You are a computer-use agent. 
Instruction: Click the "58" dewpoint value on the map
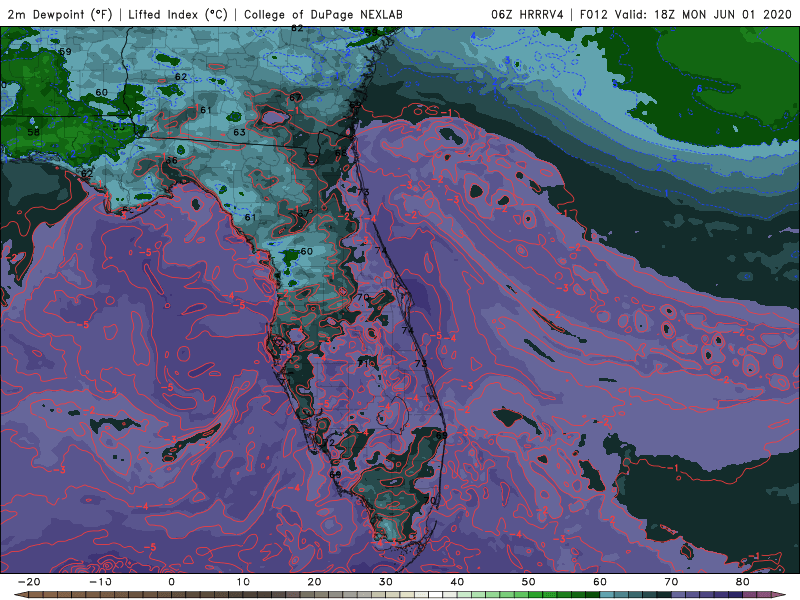33,132
